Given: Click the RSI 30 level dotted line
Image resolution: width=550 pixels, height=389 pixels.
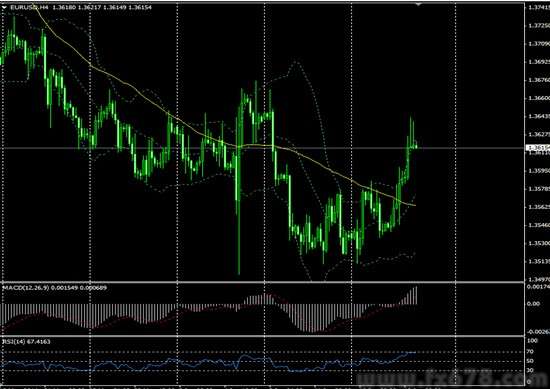Looking at the screenshot, I should (263, 370).
